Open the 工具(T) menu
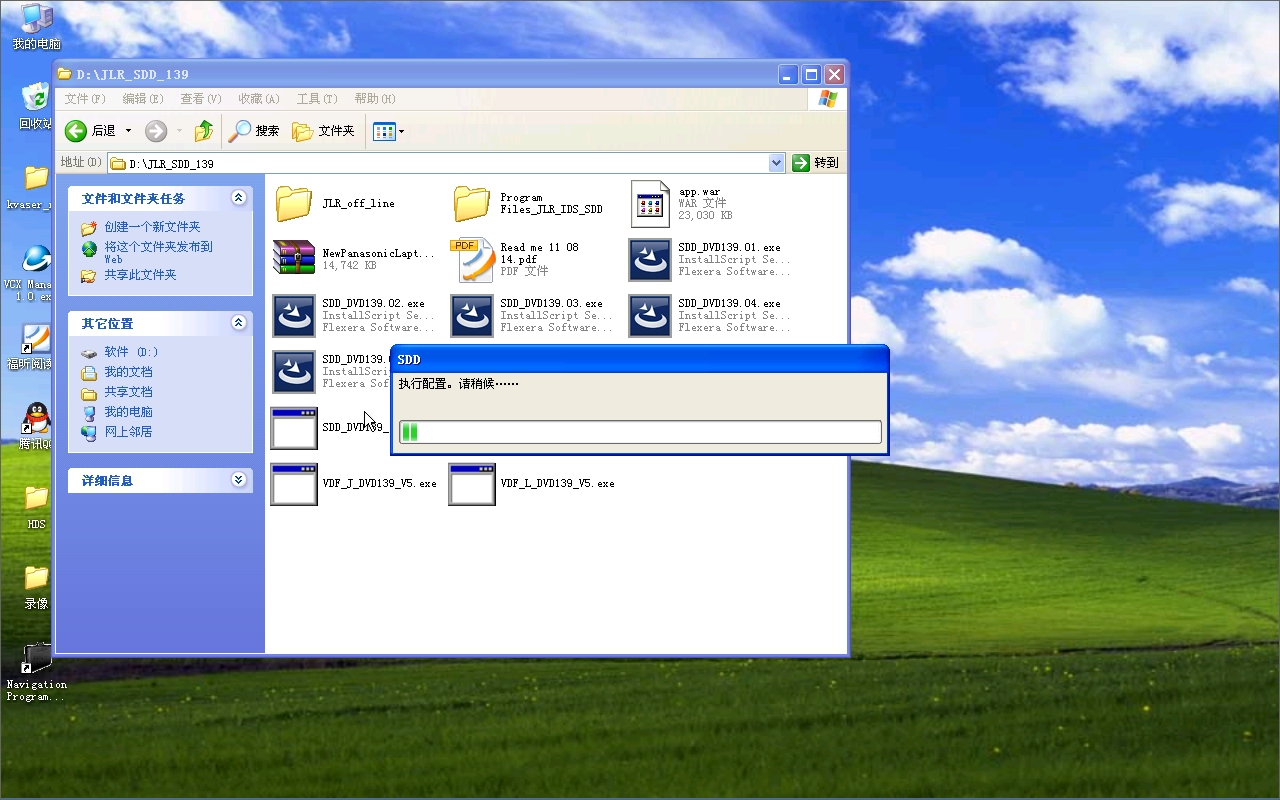 (x=317, y=99)
